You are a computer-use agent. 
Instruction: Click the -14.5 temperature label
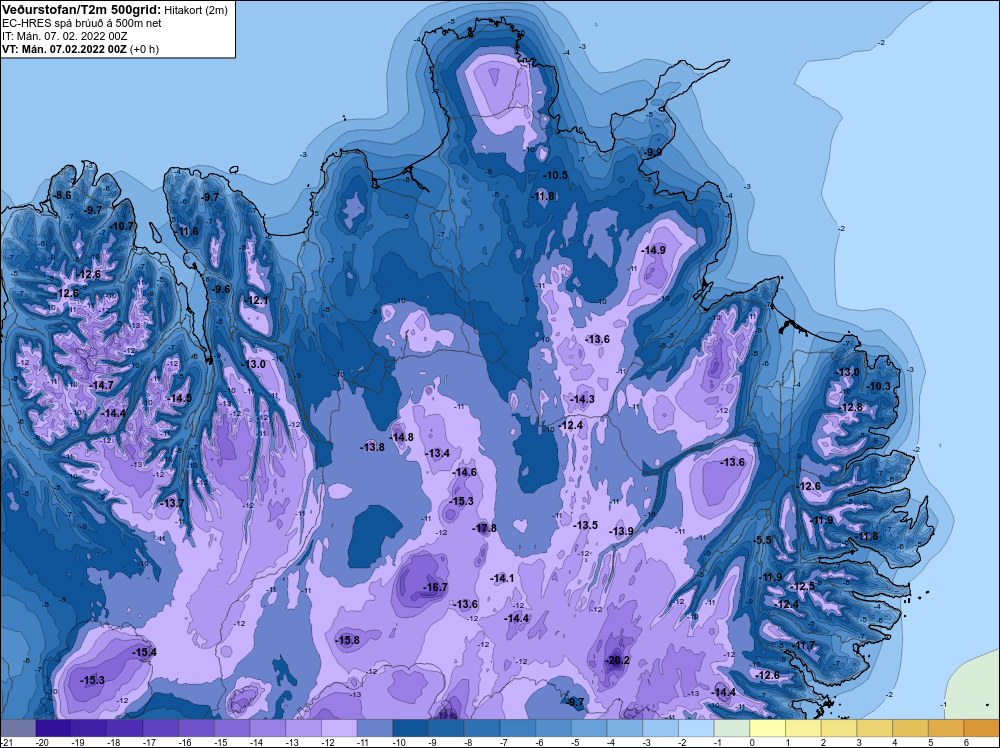point(179,398)
